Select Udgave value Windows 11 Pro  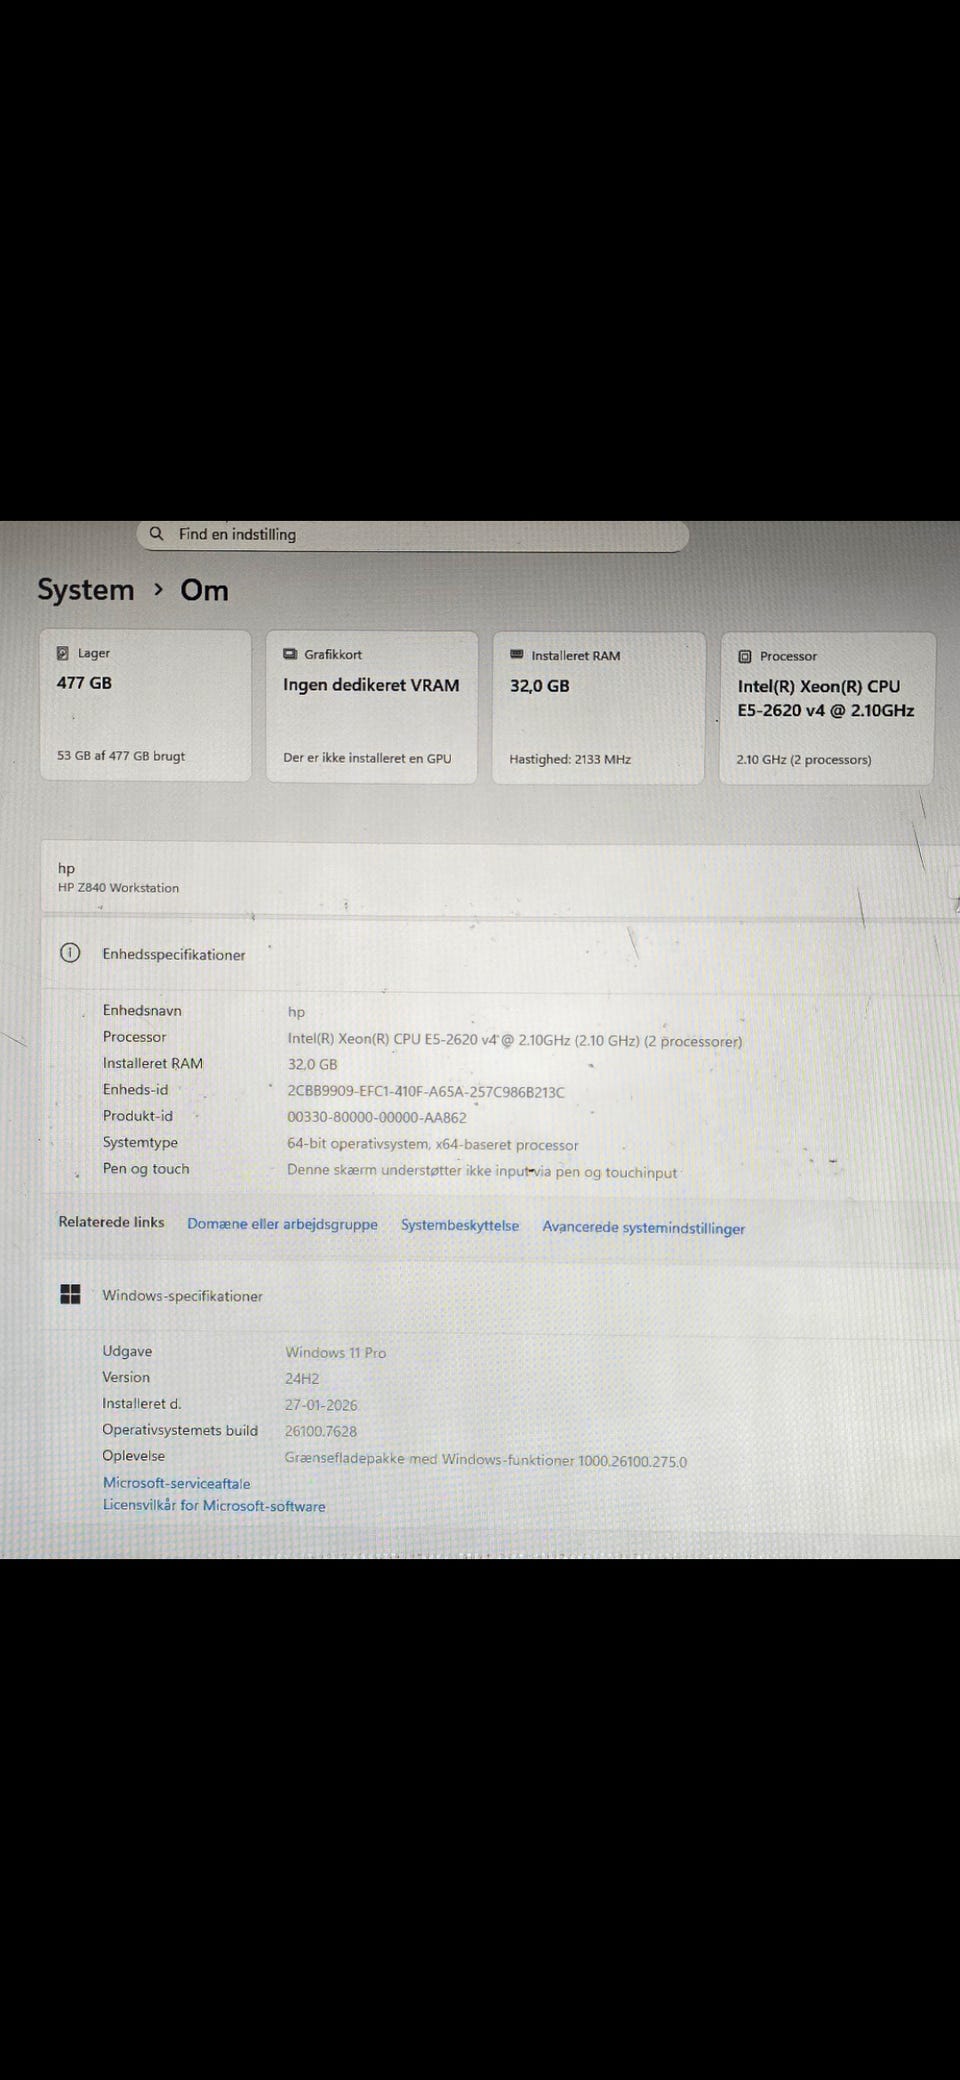pyautogui.click(x=335, y=1353)
